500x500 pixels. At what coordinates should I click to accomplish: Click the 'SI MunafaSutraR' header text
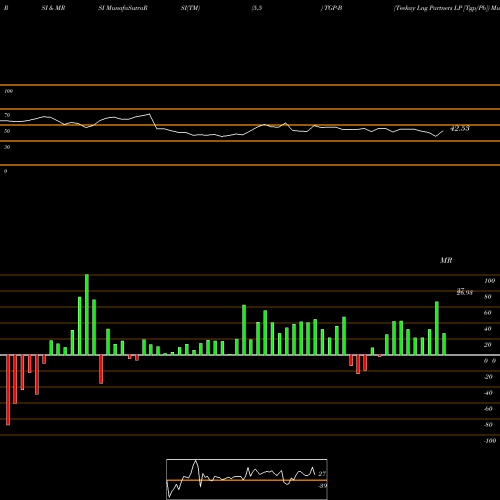[123, 8]
